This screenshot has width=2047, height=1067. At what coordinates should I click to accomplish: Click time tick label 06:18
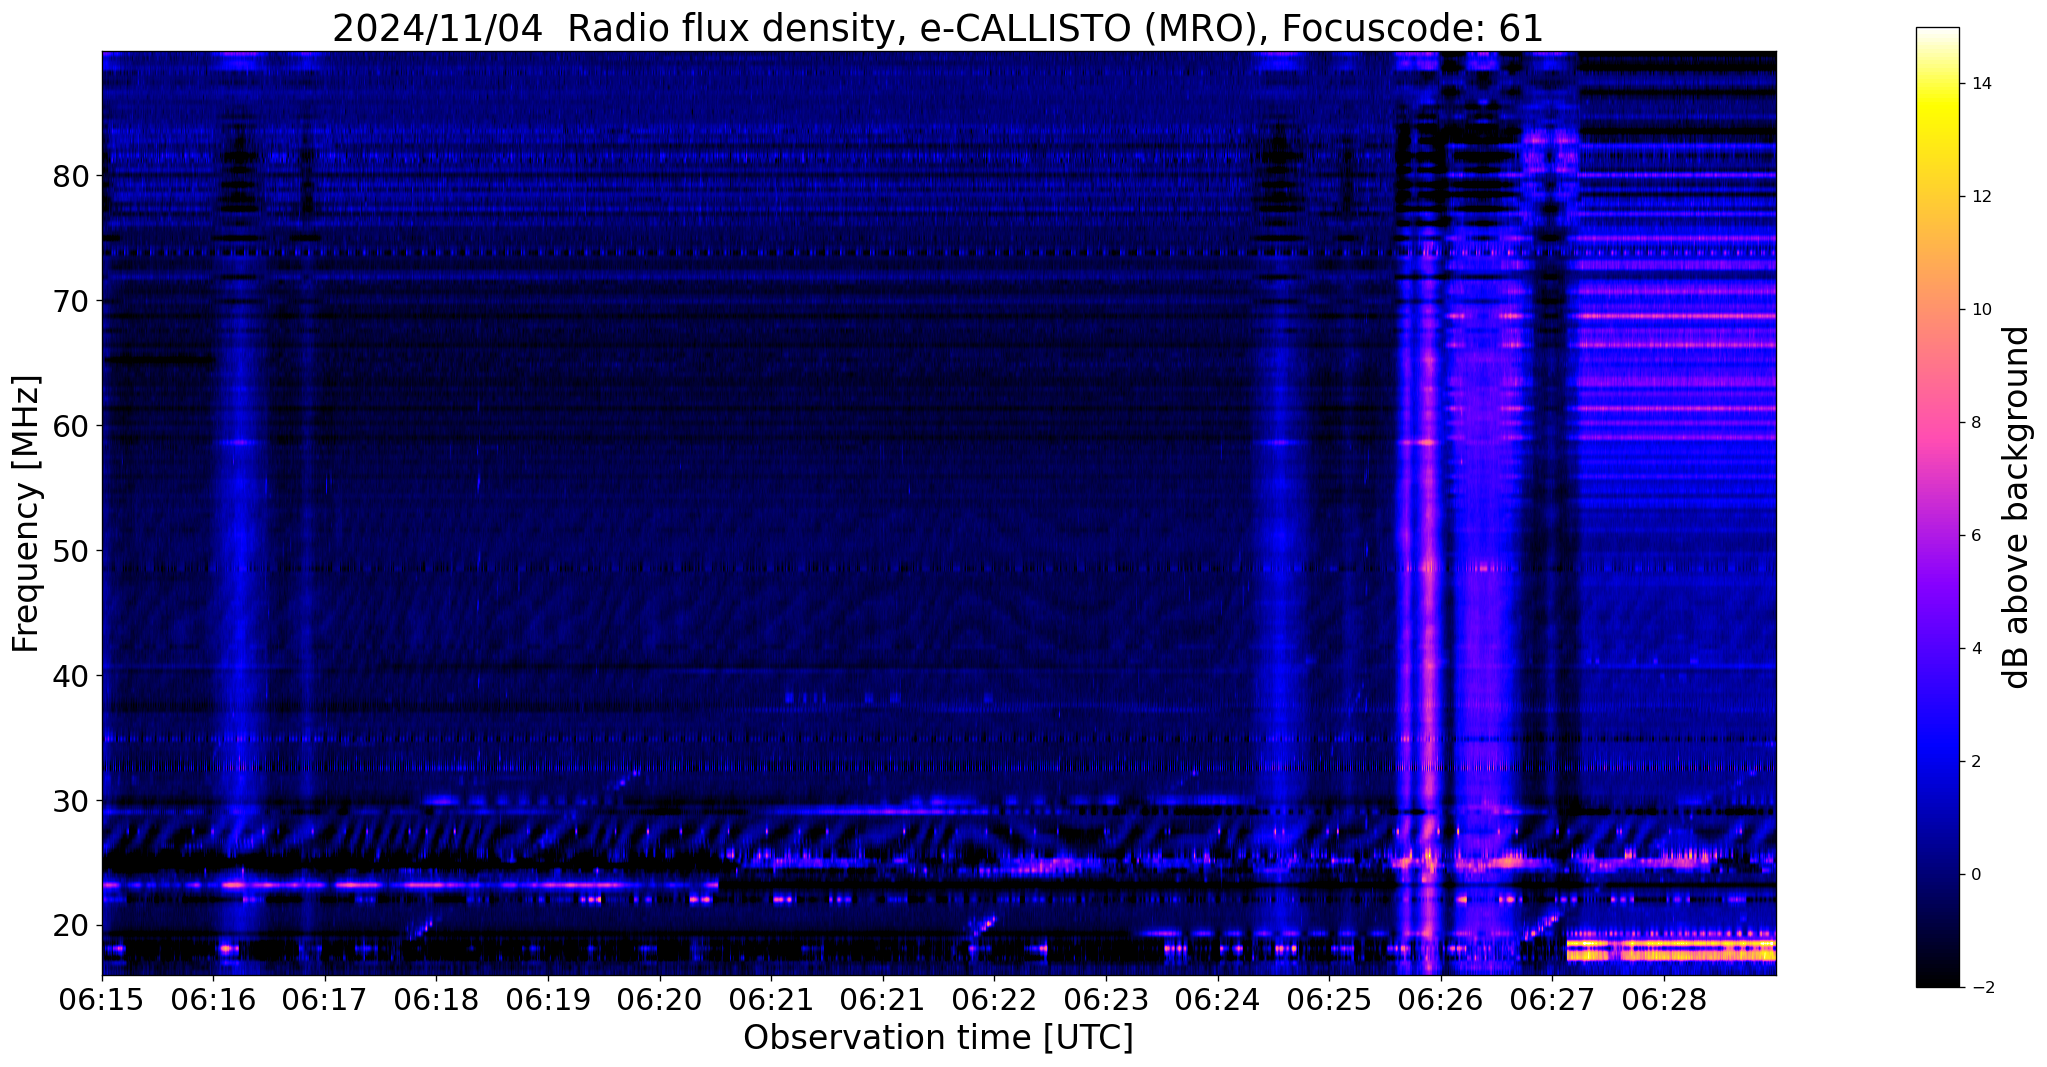pyautogui.click(x=436, y=999)
